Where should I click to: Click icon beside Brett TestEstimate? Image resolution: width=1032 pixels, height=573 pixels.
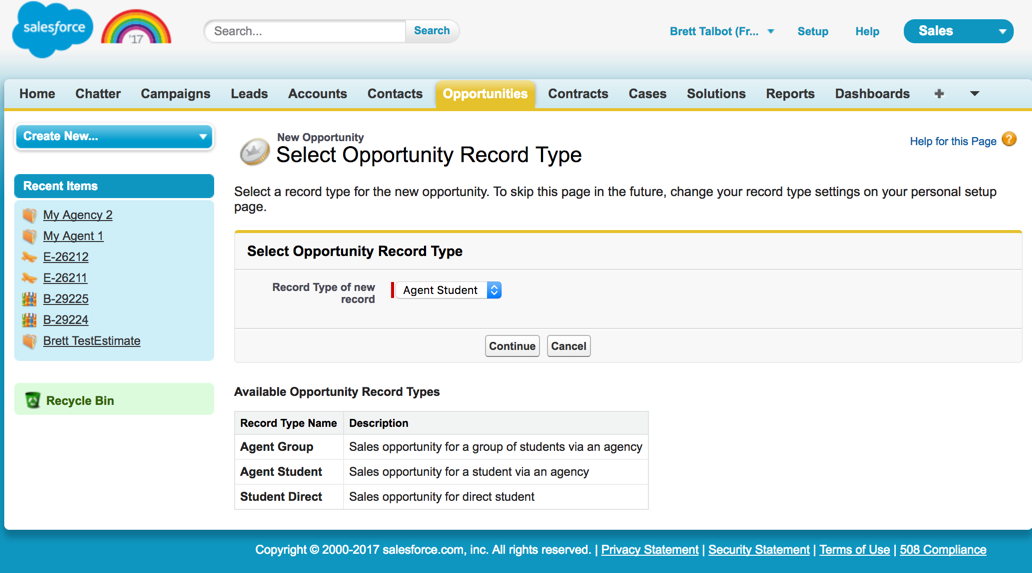[29, 341]
